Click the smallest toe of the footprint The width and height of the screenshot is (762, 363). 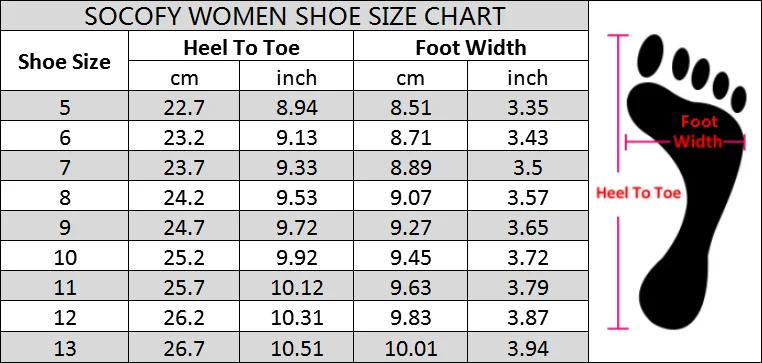point(739,99)
